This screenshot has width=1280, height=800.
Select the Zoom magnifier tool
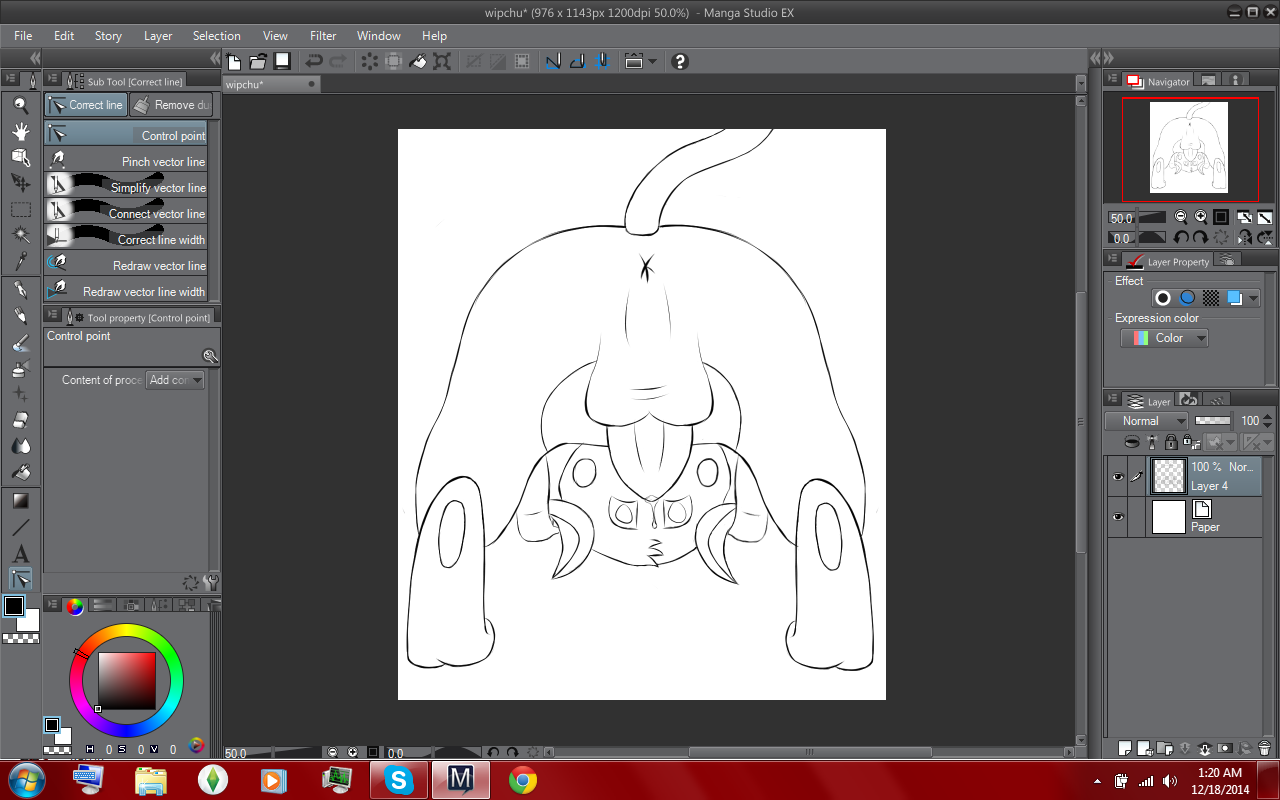20,105
